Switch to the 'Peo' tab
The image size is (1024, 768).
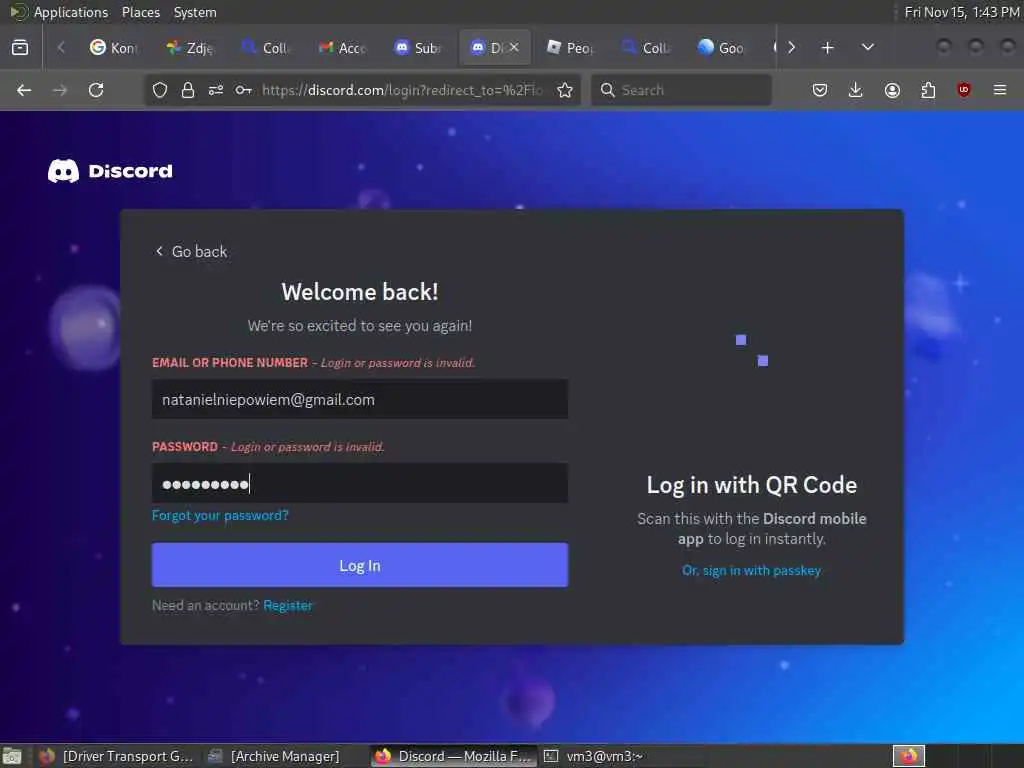[569, 48]
